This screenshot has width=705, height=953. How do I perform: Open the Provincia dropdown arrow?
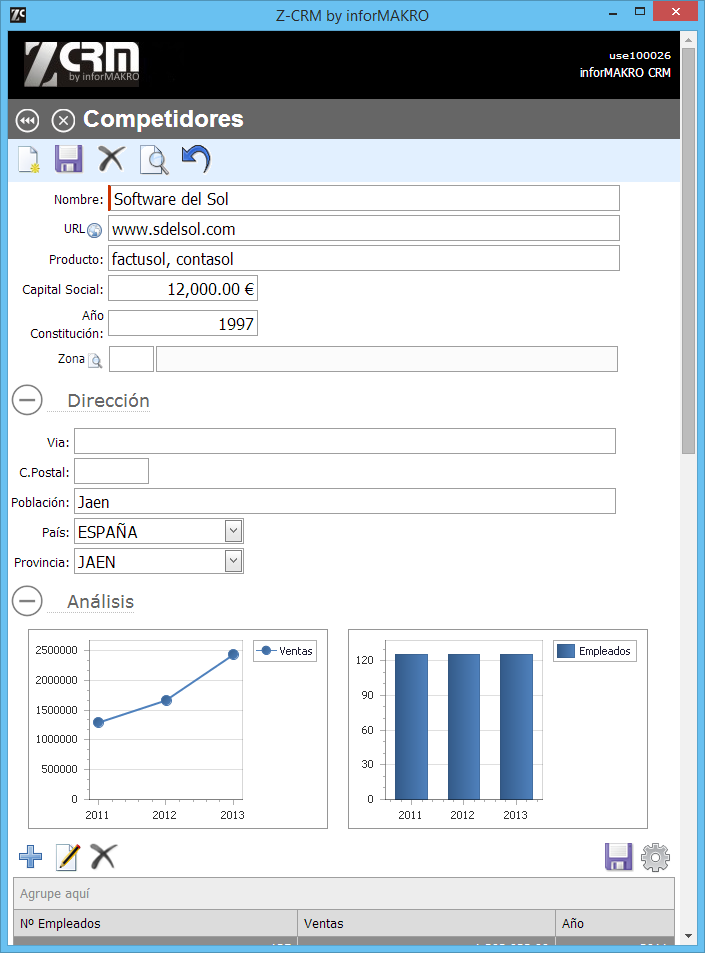(233, 561)
